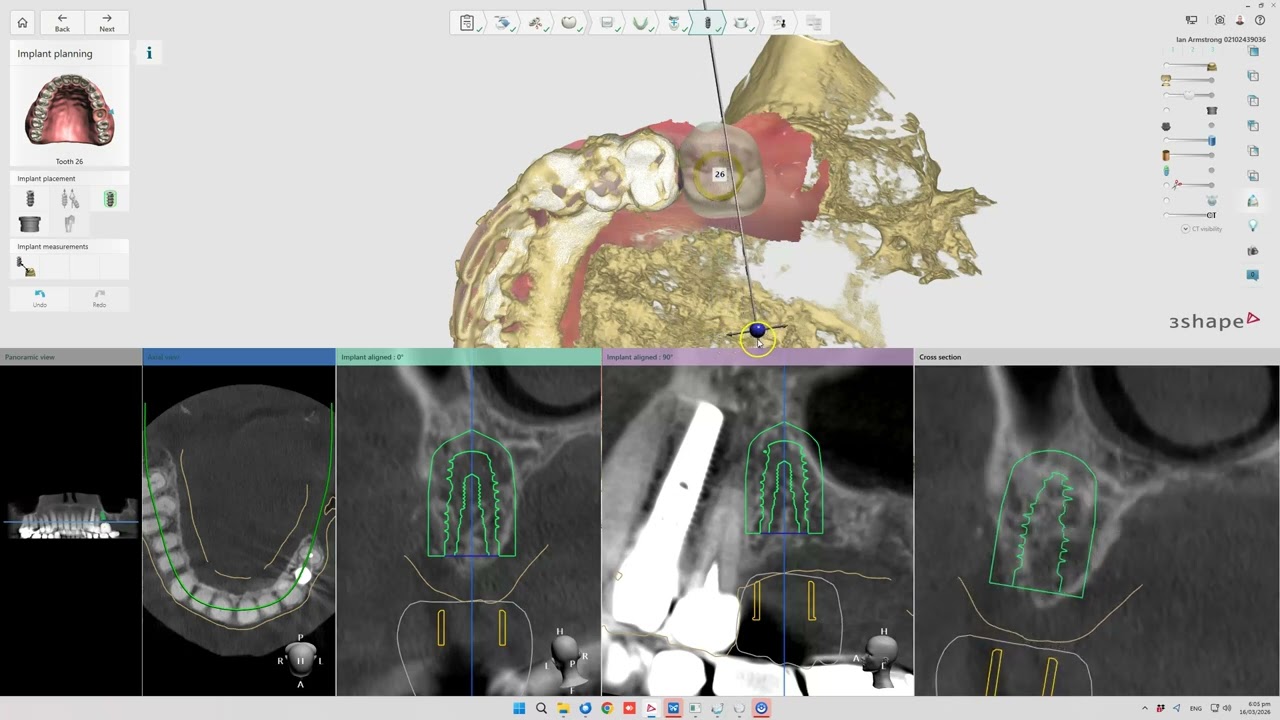Click the Next navigation button
The width and height of the screenshot is (1280, 720).
(x=106, y=22)
